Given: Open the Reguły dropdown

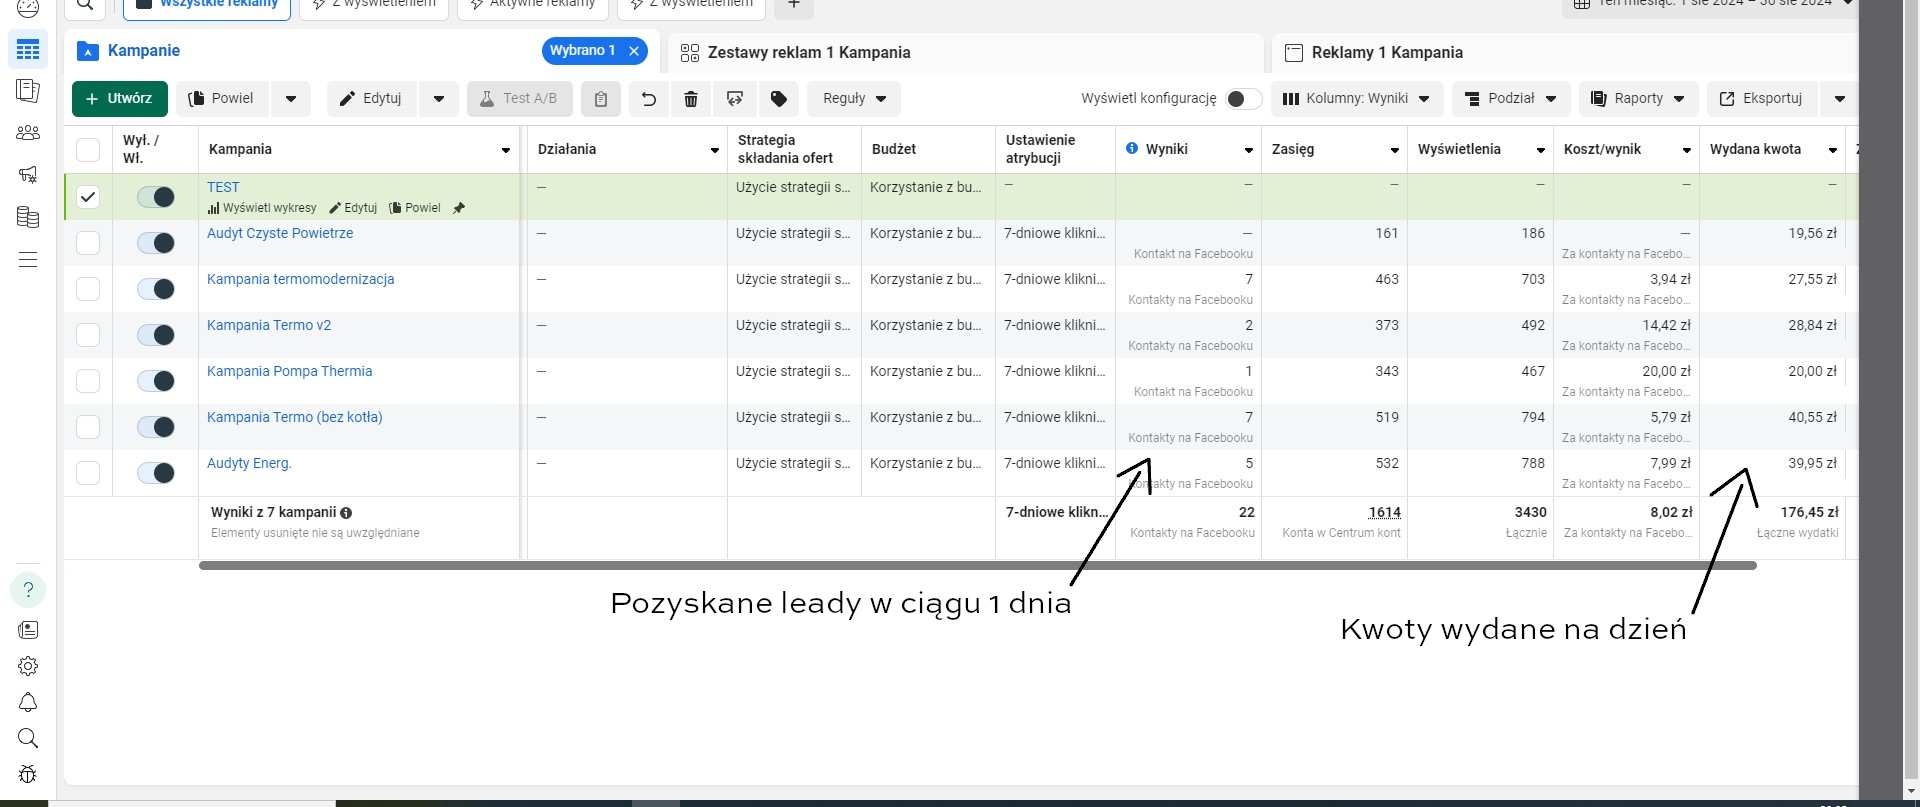Looking at the screenshot, I should pos(854,99).
